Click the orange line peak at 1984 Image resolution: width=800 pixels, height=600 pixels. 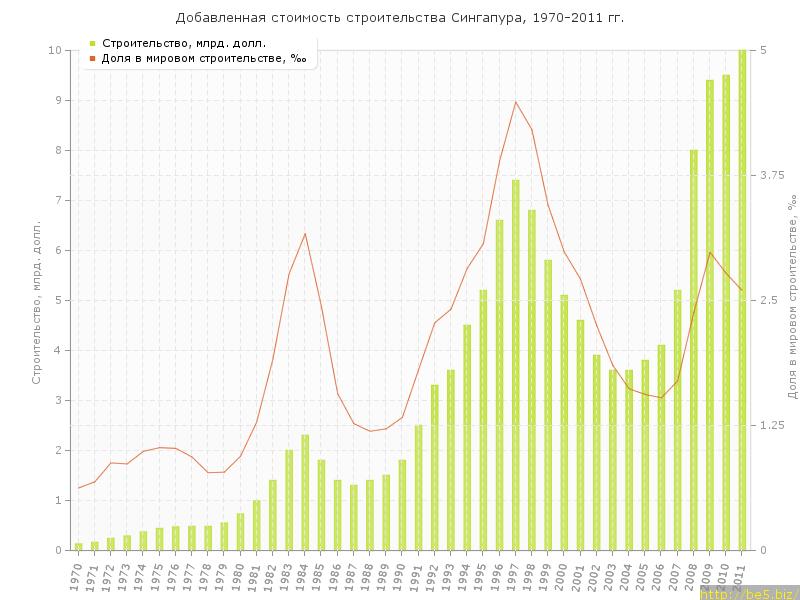pos(305,233)
